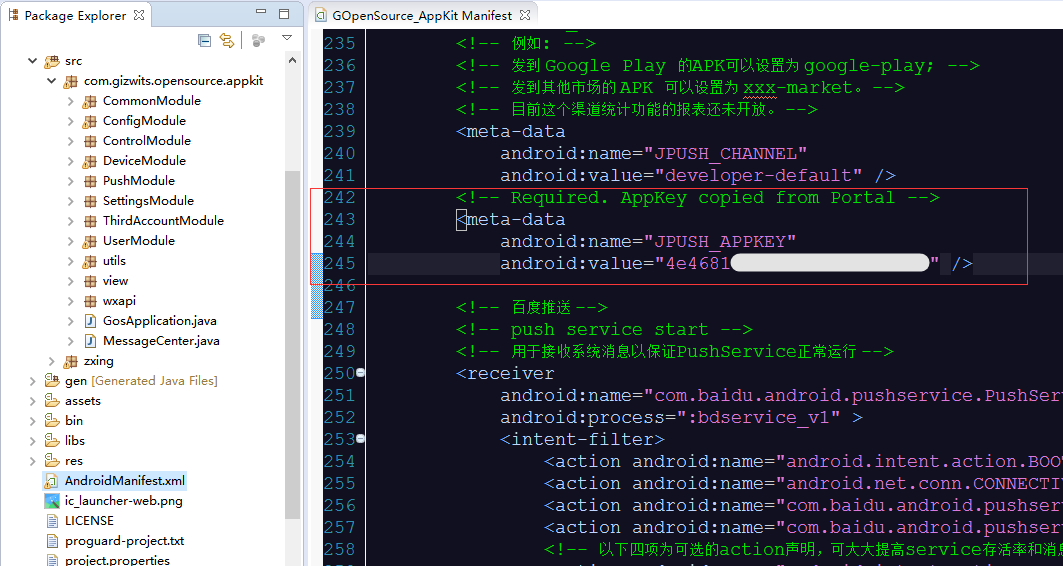Expand the CommonModule package
The height and width of the screenshot is (566, 1063).
point(71,101)
